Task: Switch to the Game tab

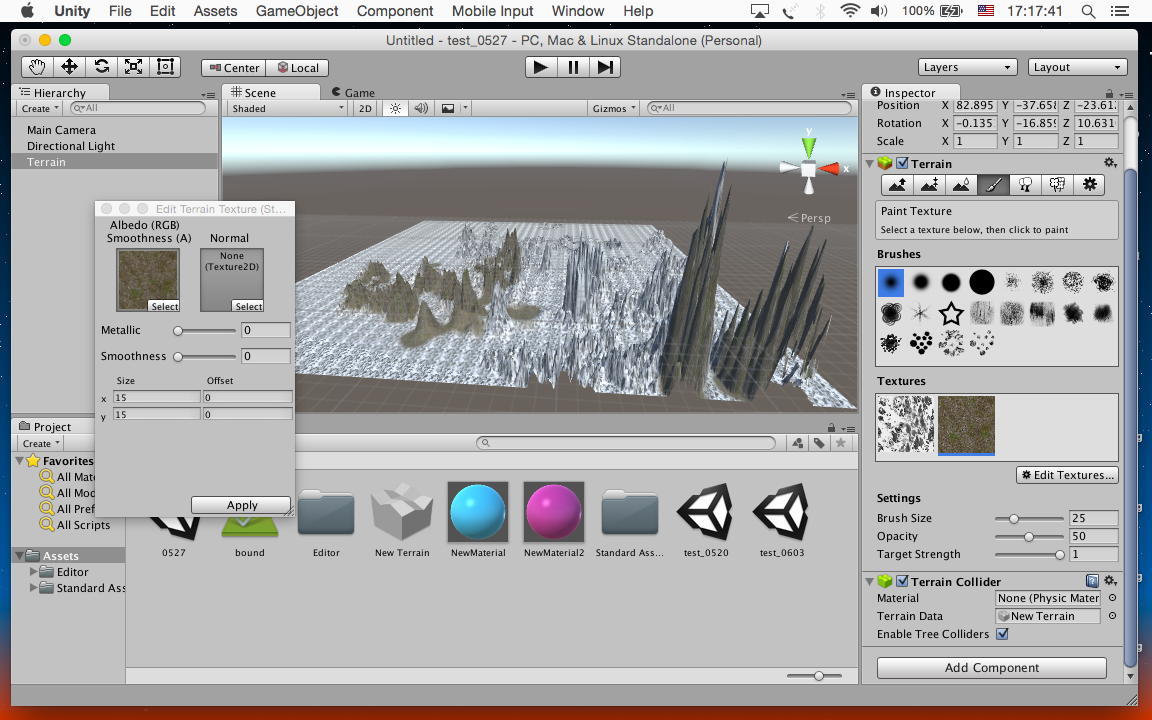Action: pos(353,92)
